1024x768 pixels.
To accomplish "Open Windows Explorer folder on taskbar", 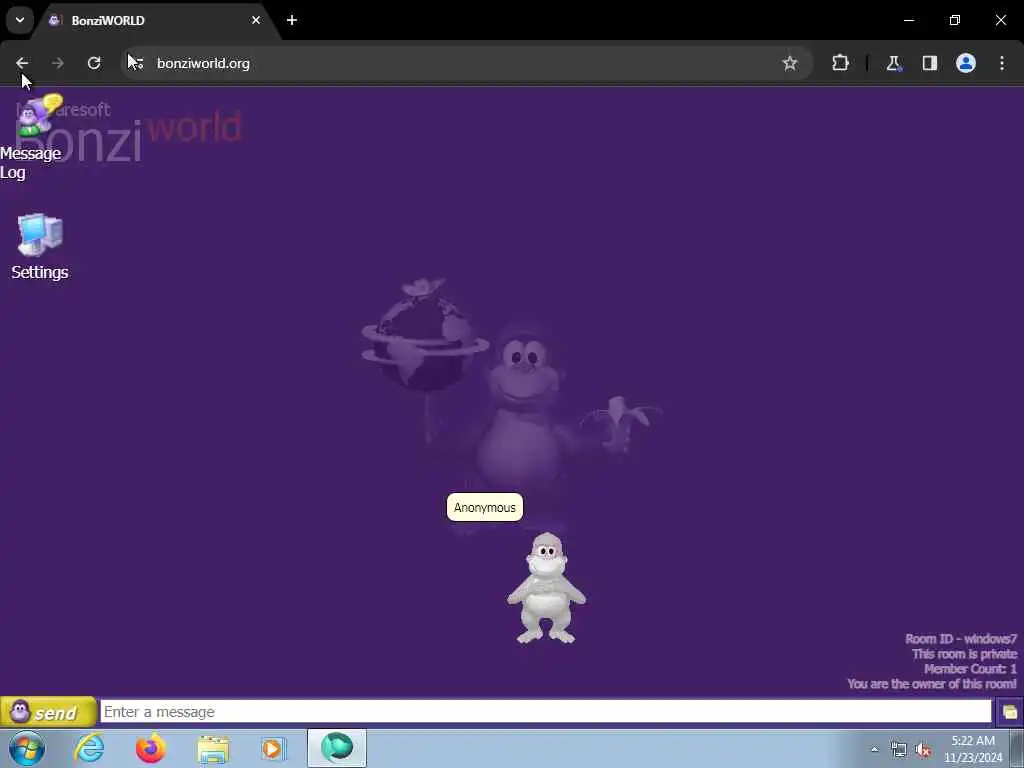I will (x=213, y=748).
